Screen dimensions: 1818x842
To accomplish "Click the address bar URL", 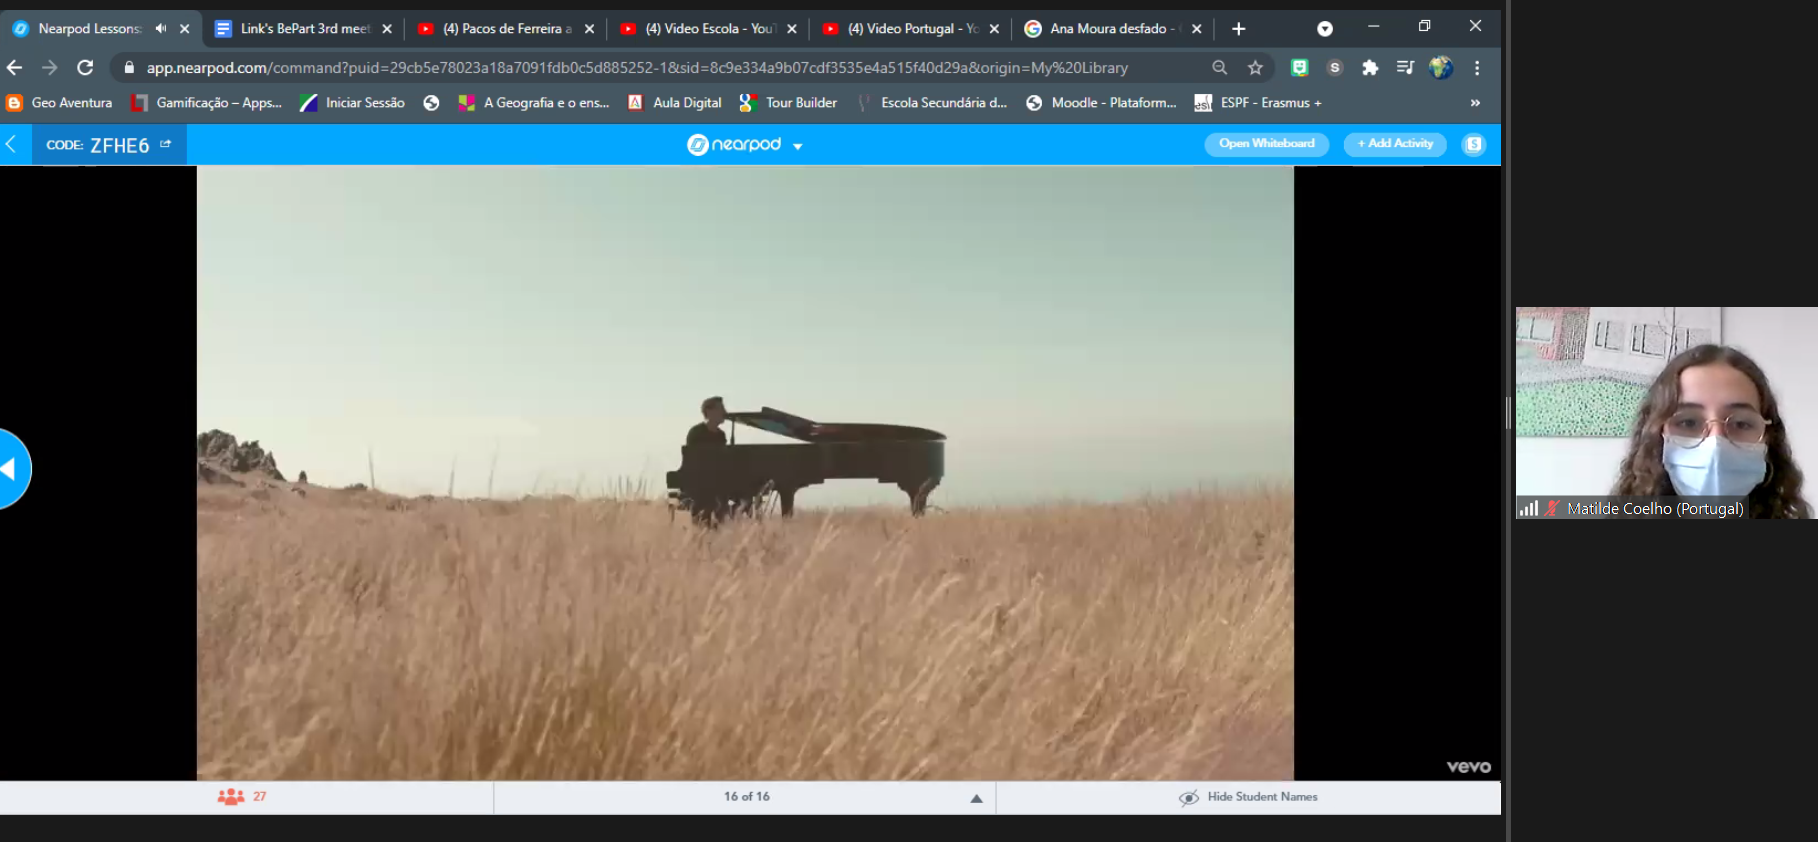I will (x=637, y=68).
